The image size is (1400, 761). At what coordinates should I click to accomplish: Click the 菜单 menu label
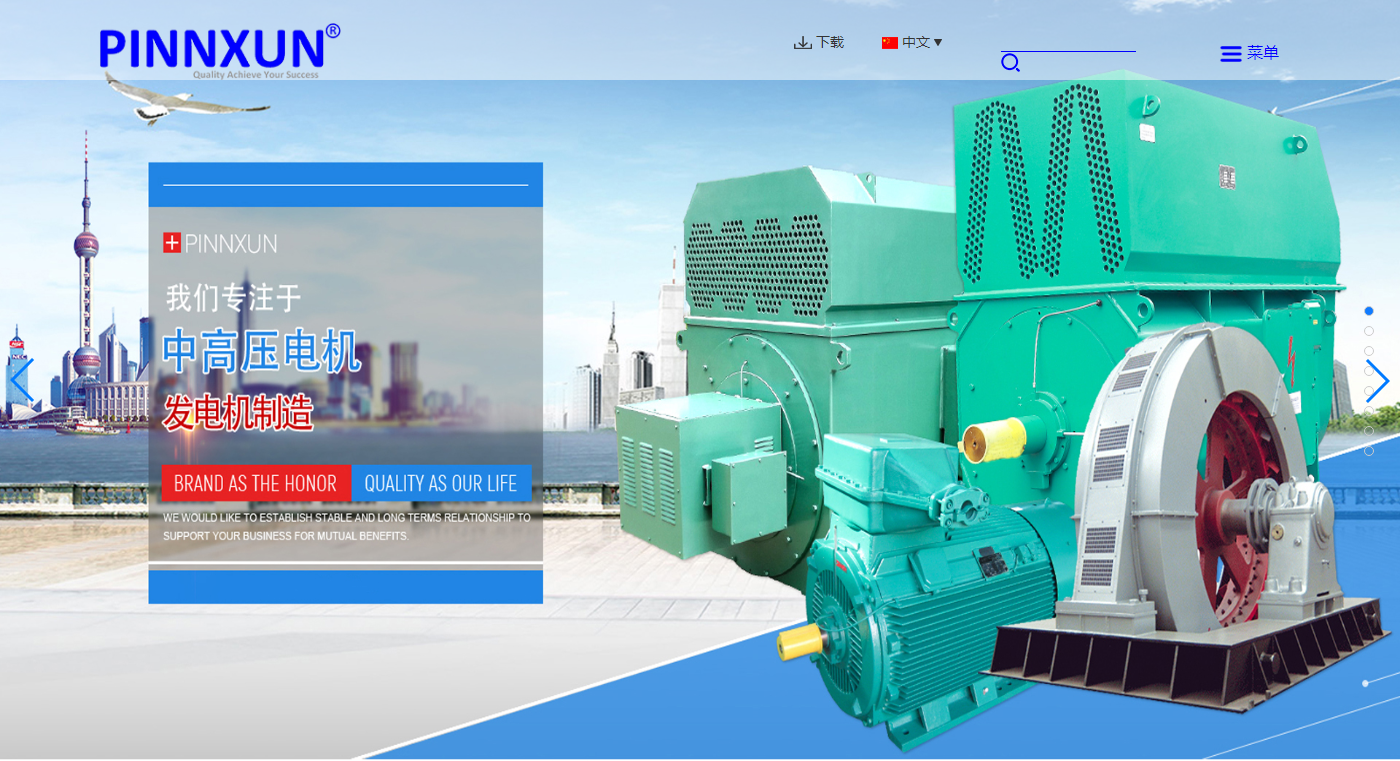pos(1263,53)
